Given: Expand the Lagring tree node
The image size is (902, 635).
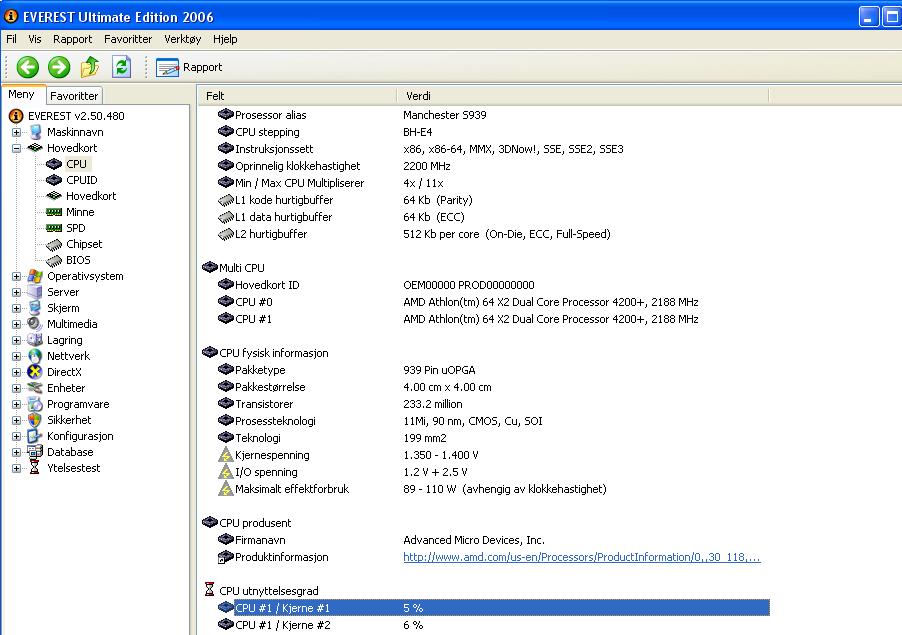Looking at the screenshot, I should click(16, 341).
